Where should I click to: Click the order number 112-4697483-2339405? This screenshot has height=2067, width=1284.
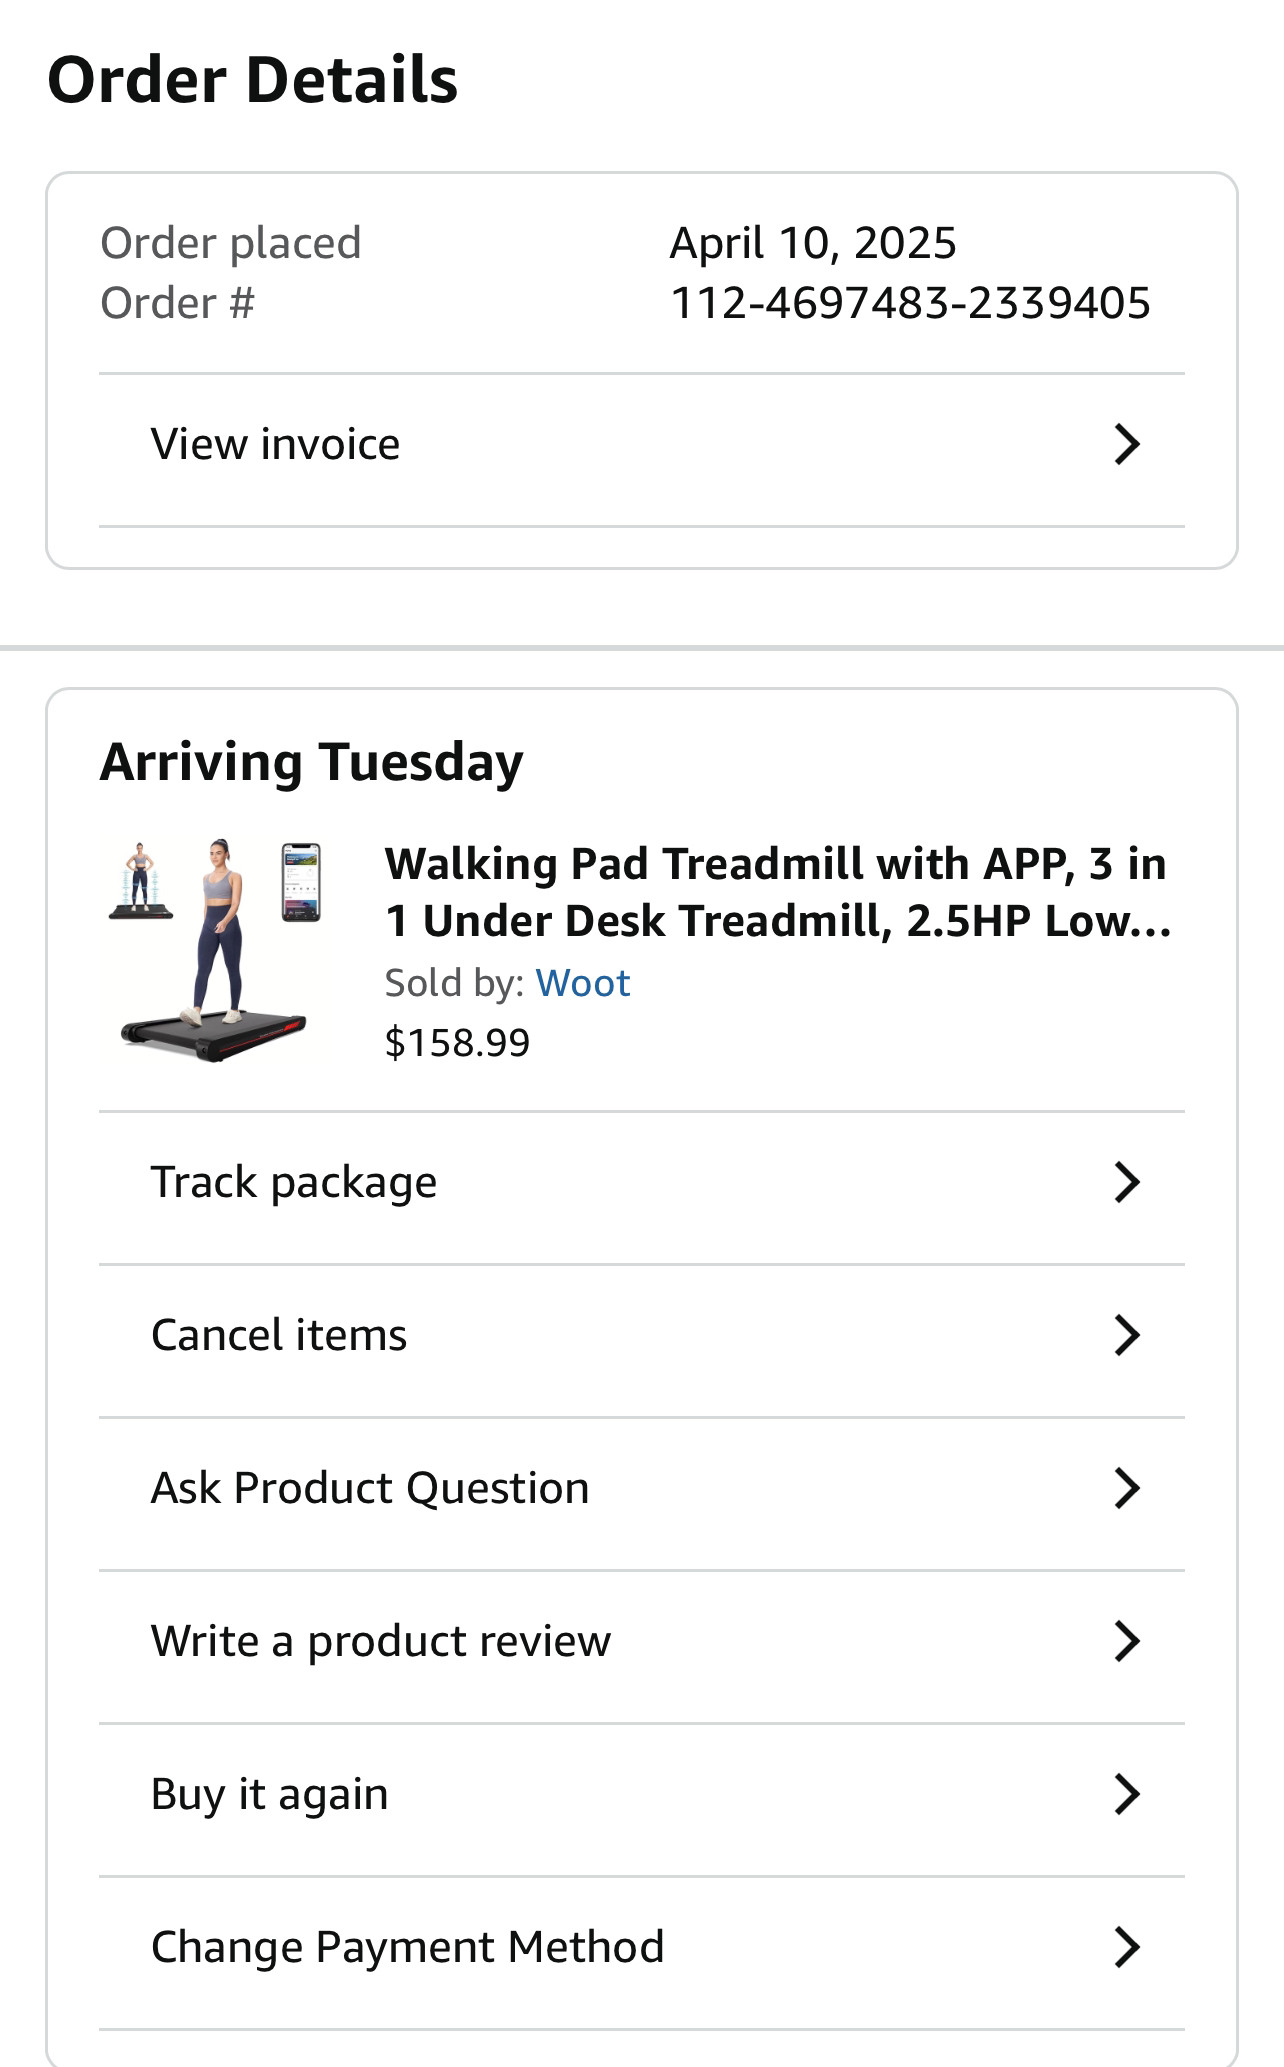click(x=910, y=303)
